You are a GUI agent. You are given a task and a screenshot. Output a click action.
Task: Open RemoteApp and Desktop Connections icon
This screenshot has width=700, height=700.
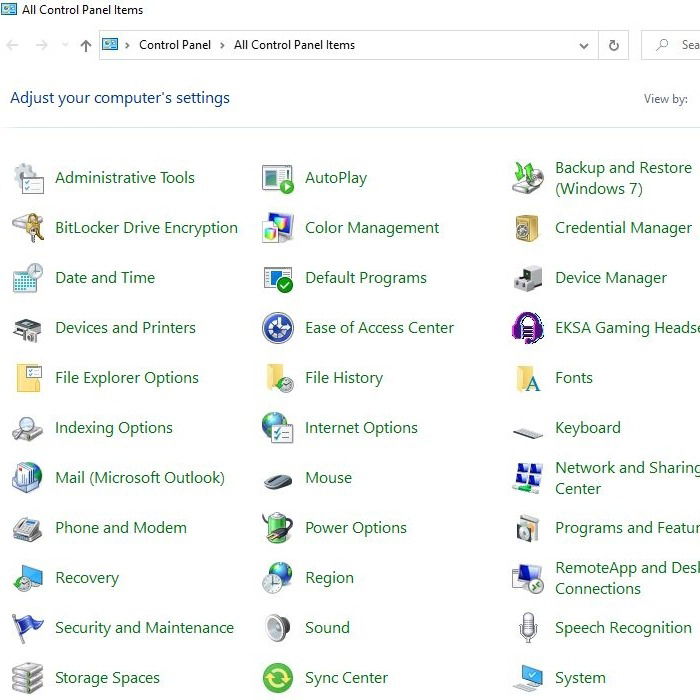(528, 579)
